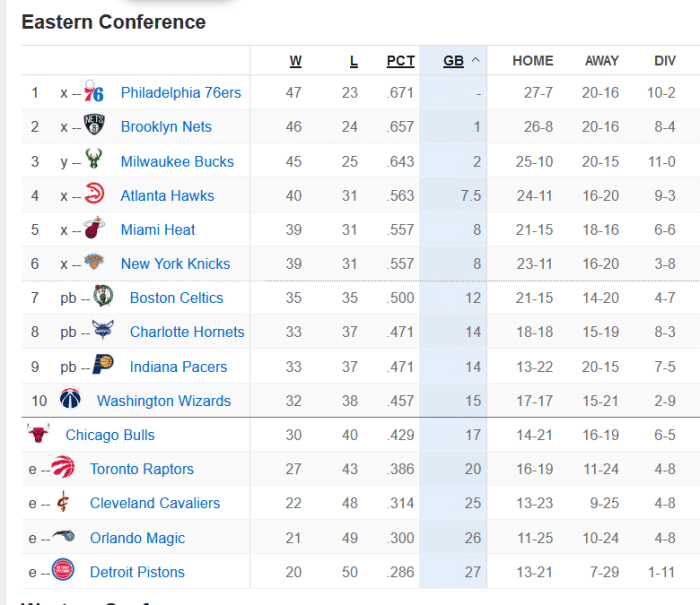Click the Chicago Bulls logo icon
The height and width of the screenshot is (605, 700).
pos(39,435)
